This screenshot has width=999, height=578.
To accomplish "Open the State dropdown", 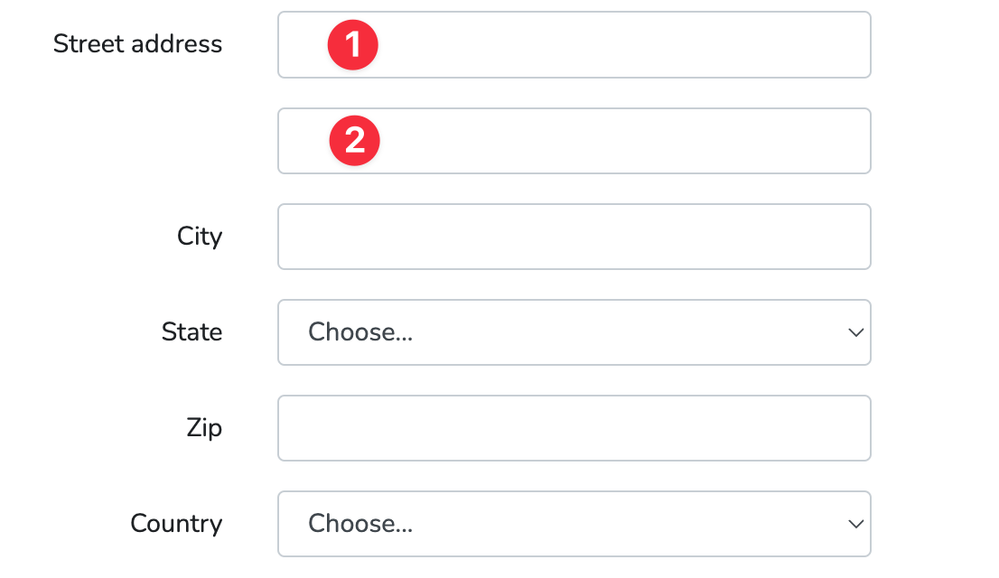I will (x=574, y=332).
